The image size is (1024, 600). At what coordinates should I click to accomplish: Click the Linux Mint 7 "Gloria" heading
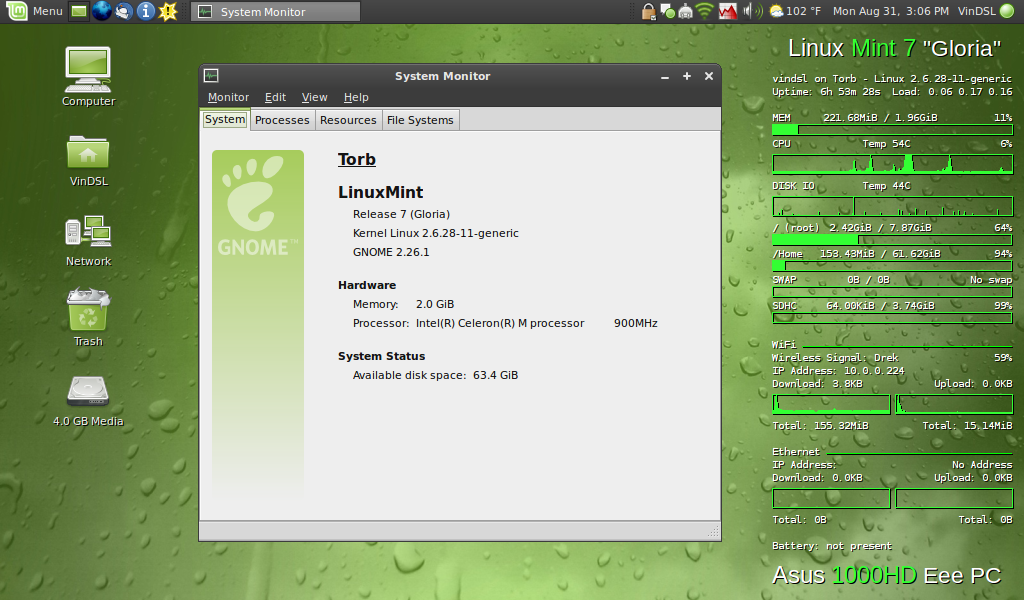click(894, 48)
